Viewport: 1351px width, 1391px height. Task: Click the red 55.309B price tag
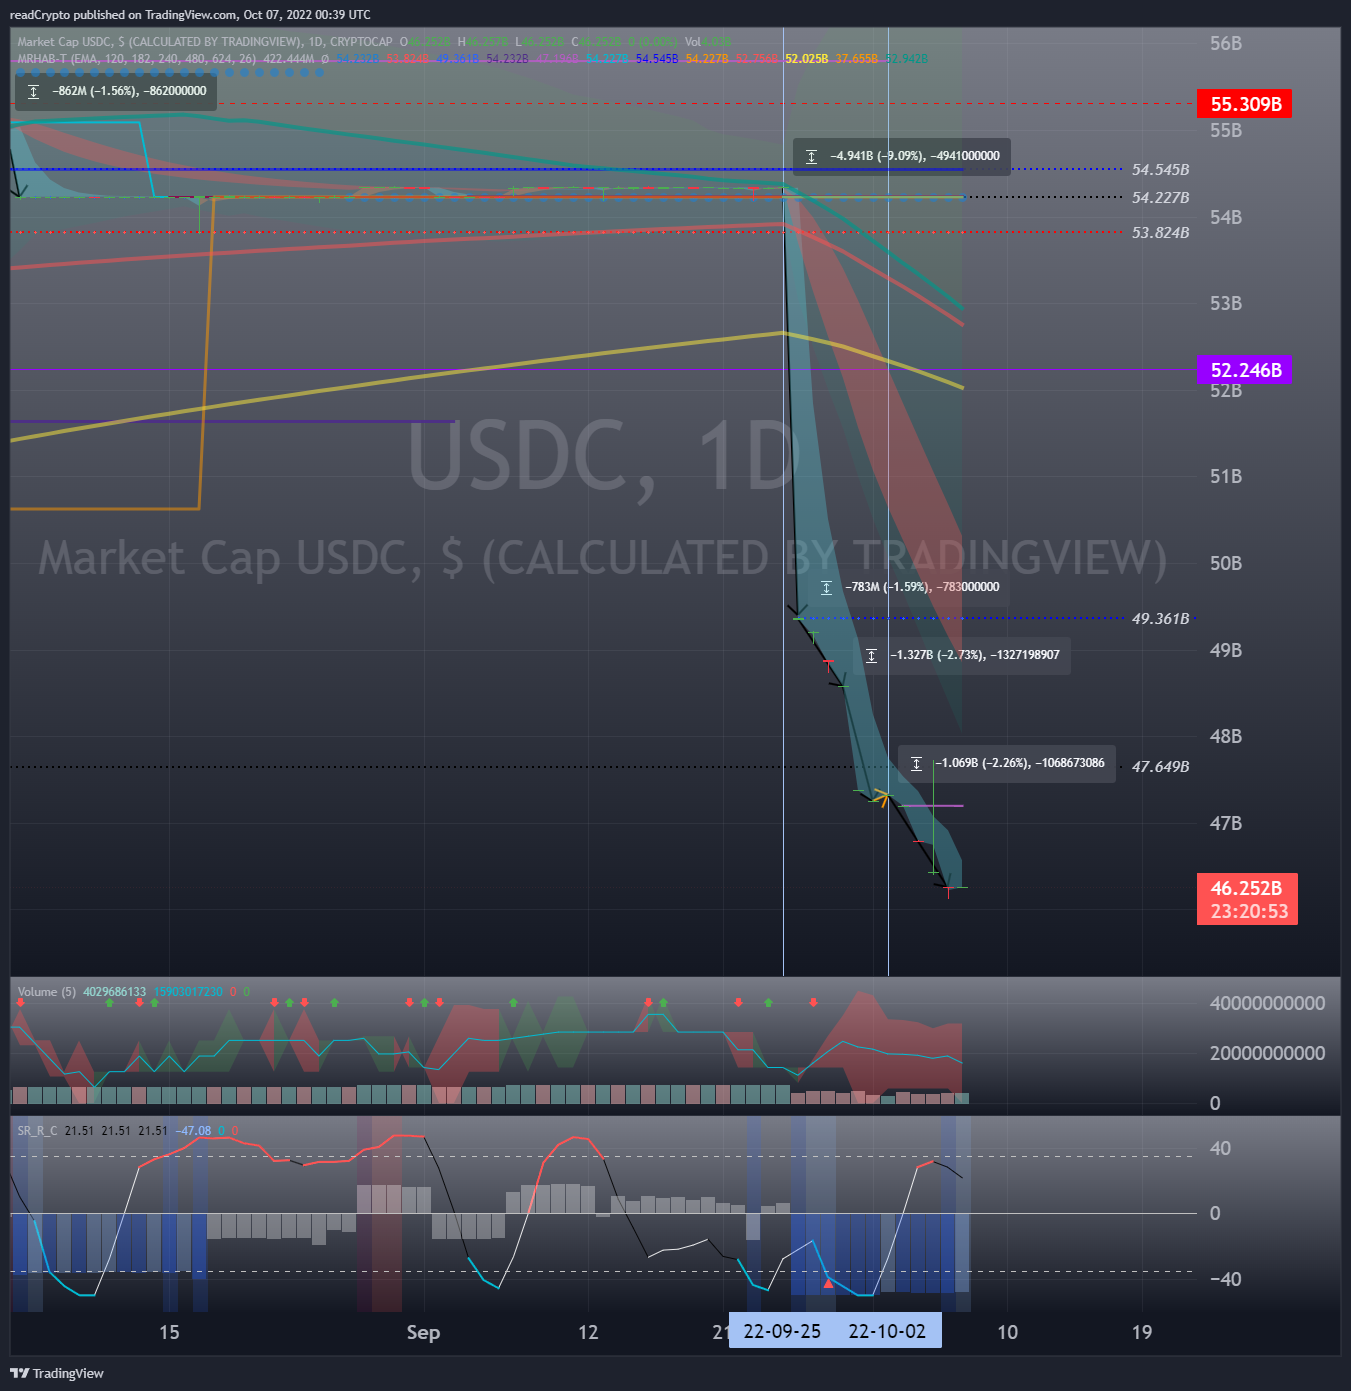pyautogui.click(x=1244, y=104)
